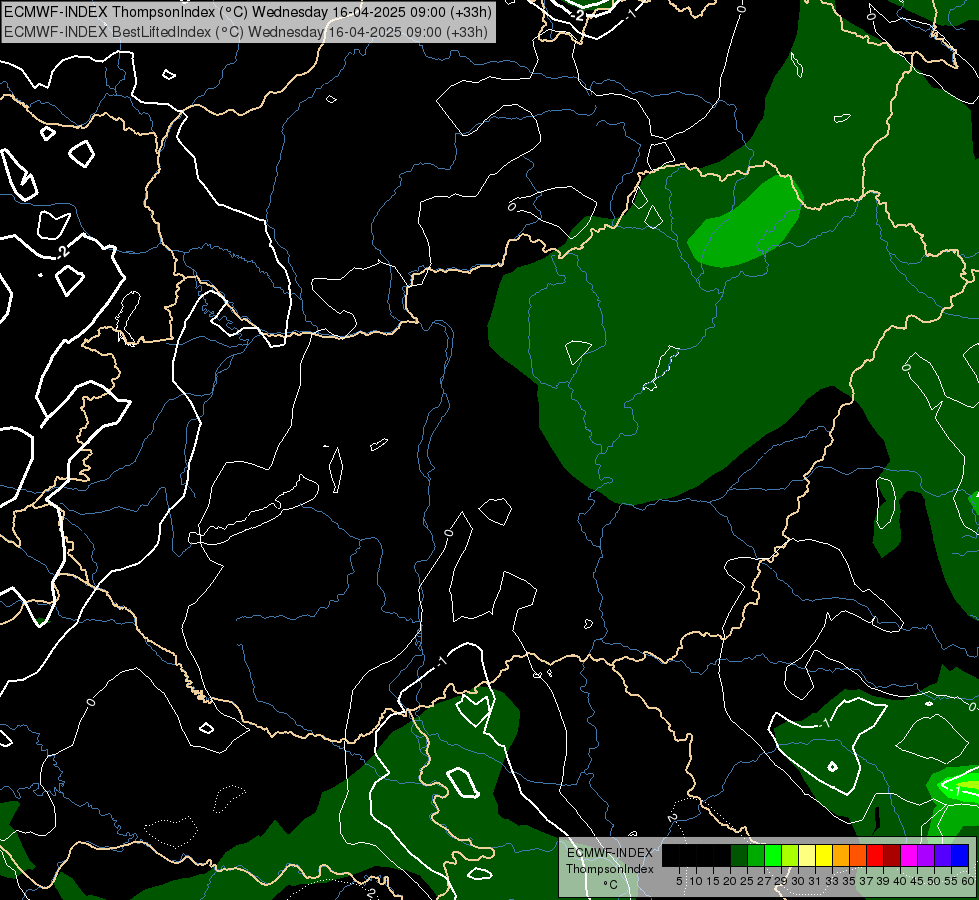Pick the blue 55-60 legend swatch
Screen dimensions: 979x900
point(960,855)
